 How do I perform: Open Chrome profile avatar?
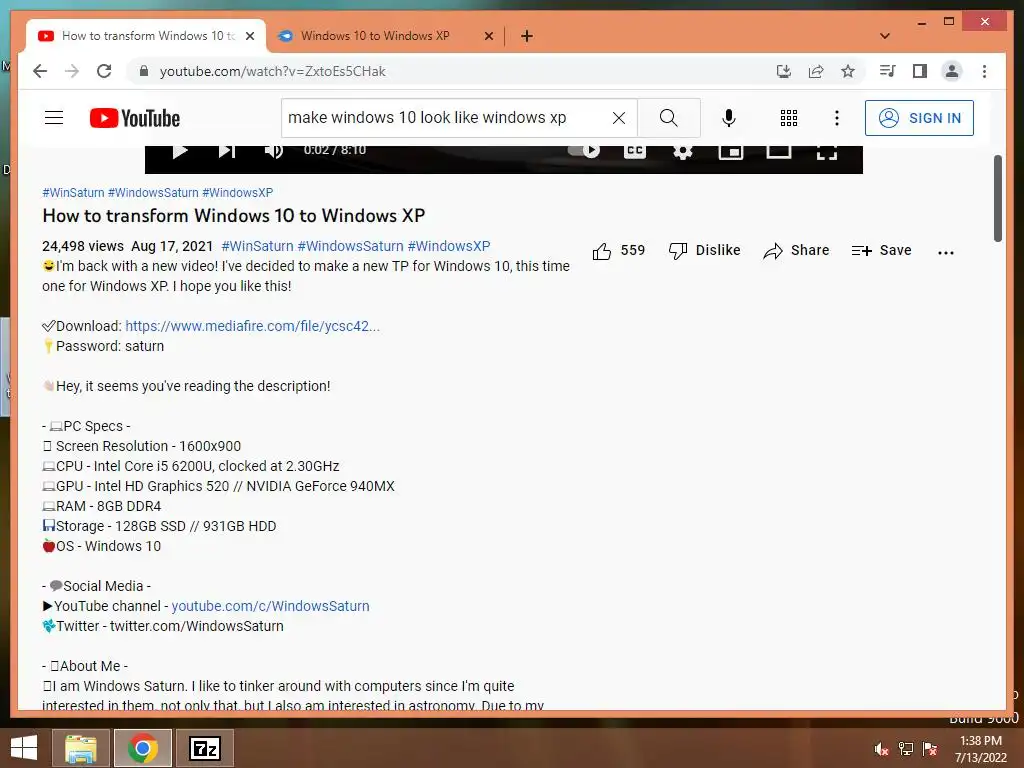[952, 71]
